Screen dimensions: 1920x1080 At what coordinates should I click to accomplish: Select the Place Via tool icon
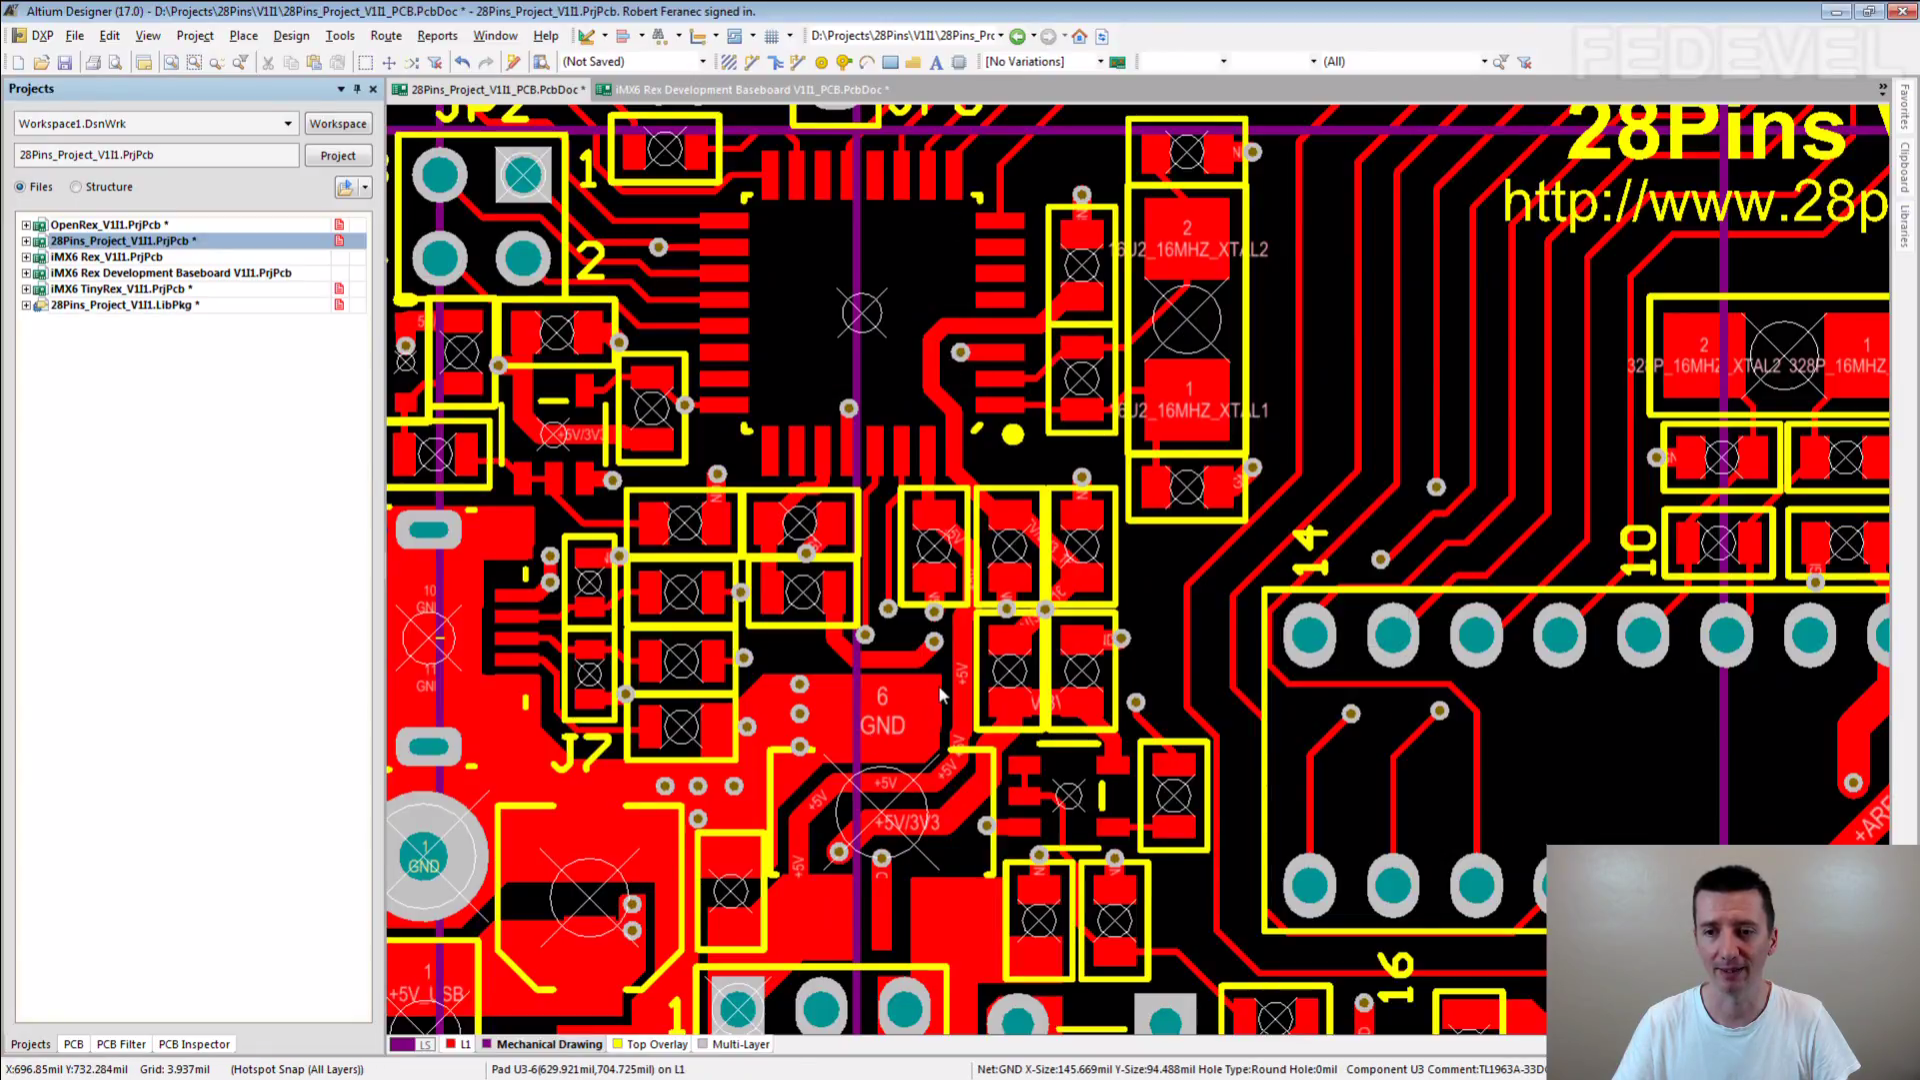click(x=843, y=62)
